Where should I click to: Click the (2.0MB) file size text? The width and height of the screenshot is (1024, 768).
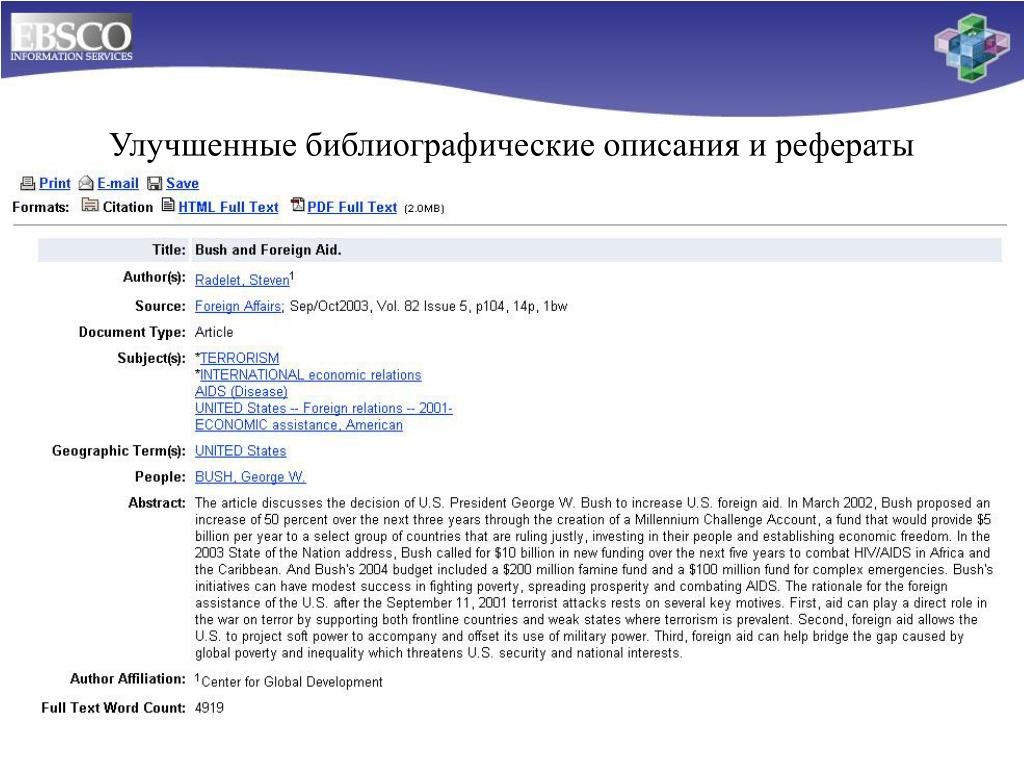(424, 208)
